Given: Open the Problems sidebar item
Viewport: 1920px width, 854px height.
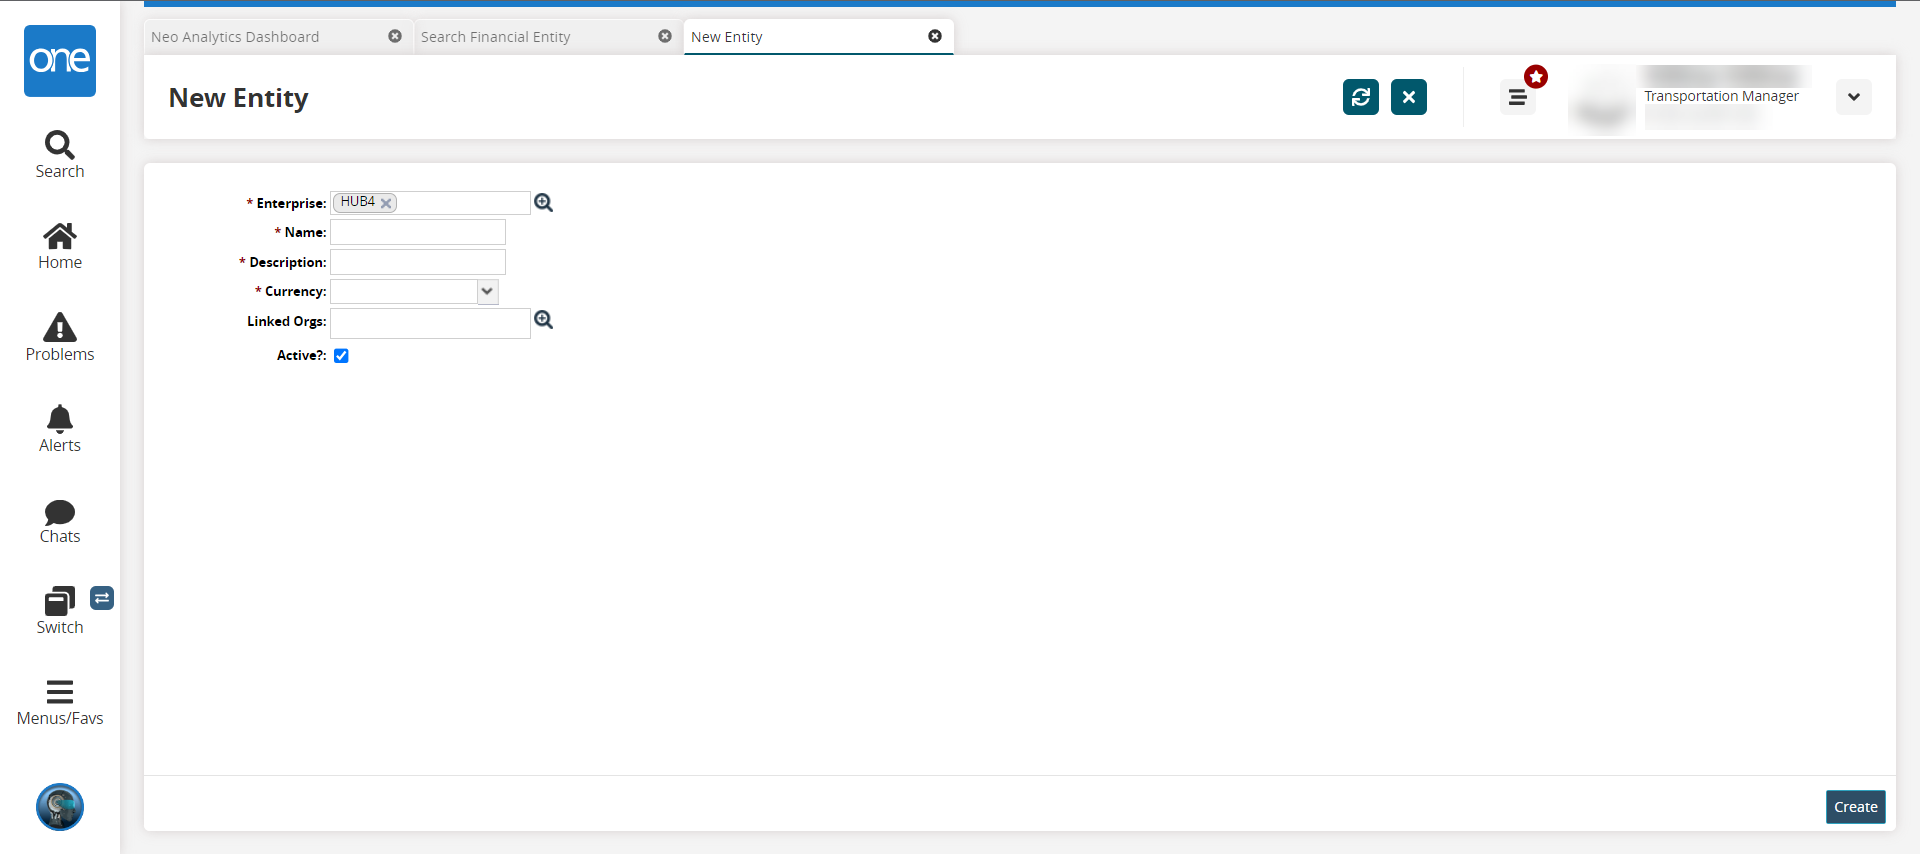Looking at the screenshot, I should (60, 338).
